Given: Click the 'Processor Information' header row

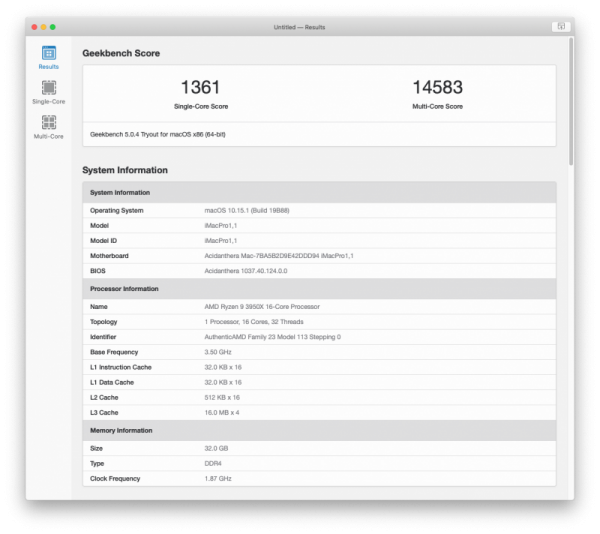Looking at the screenshot, I should coord(319,289).
